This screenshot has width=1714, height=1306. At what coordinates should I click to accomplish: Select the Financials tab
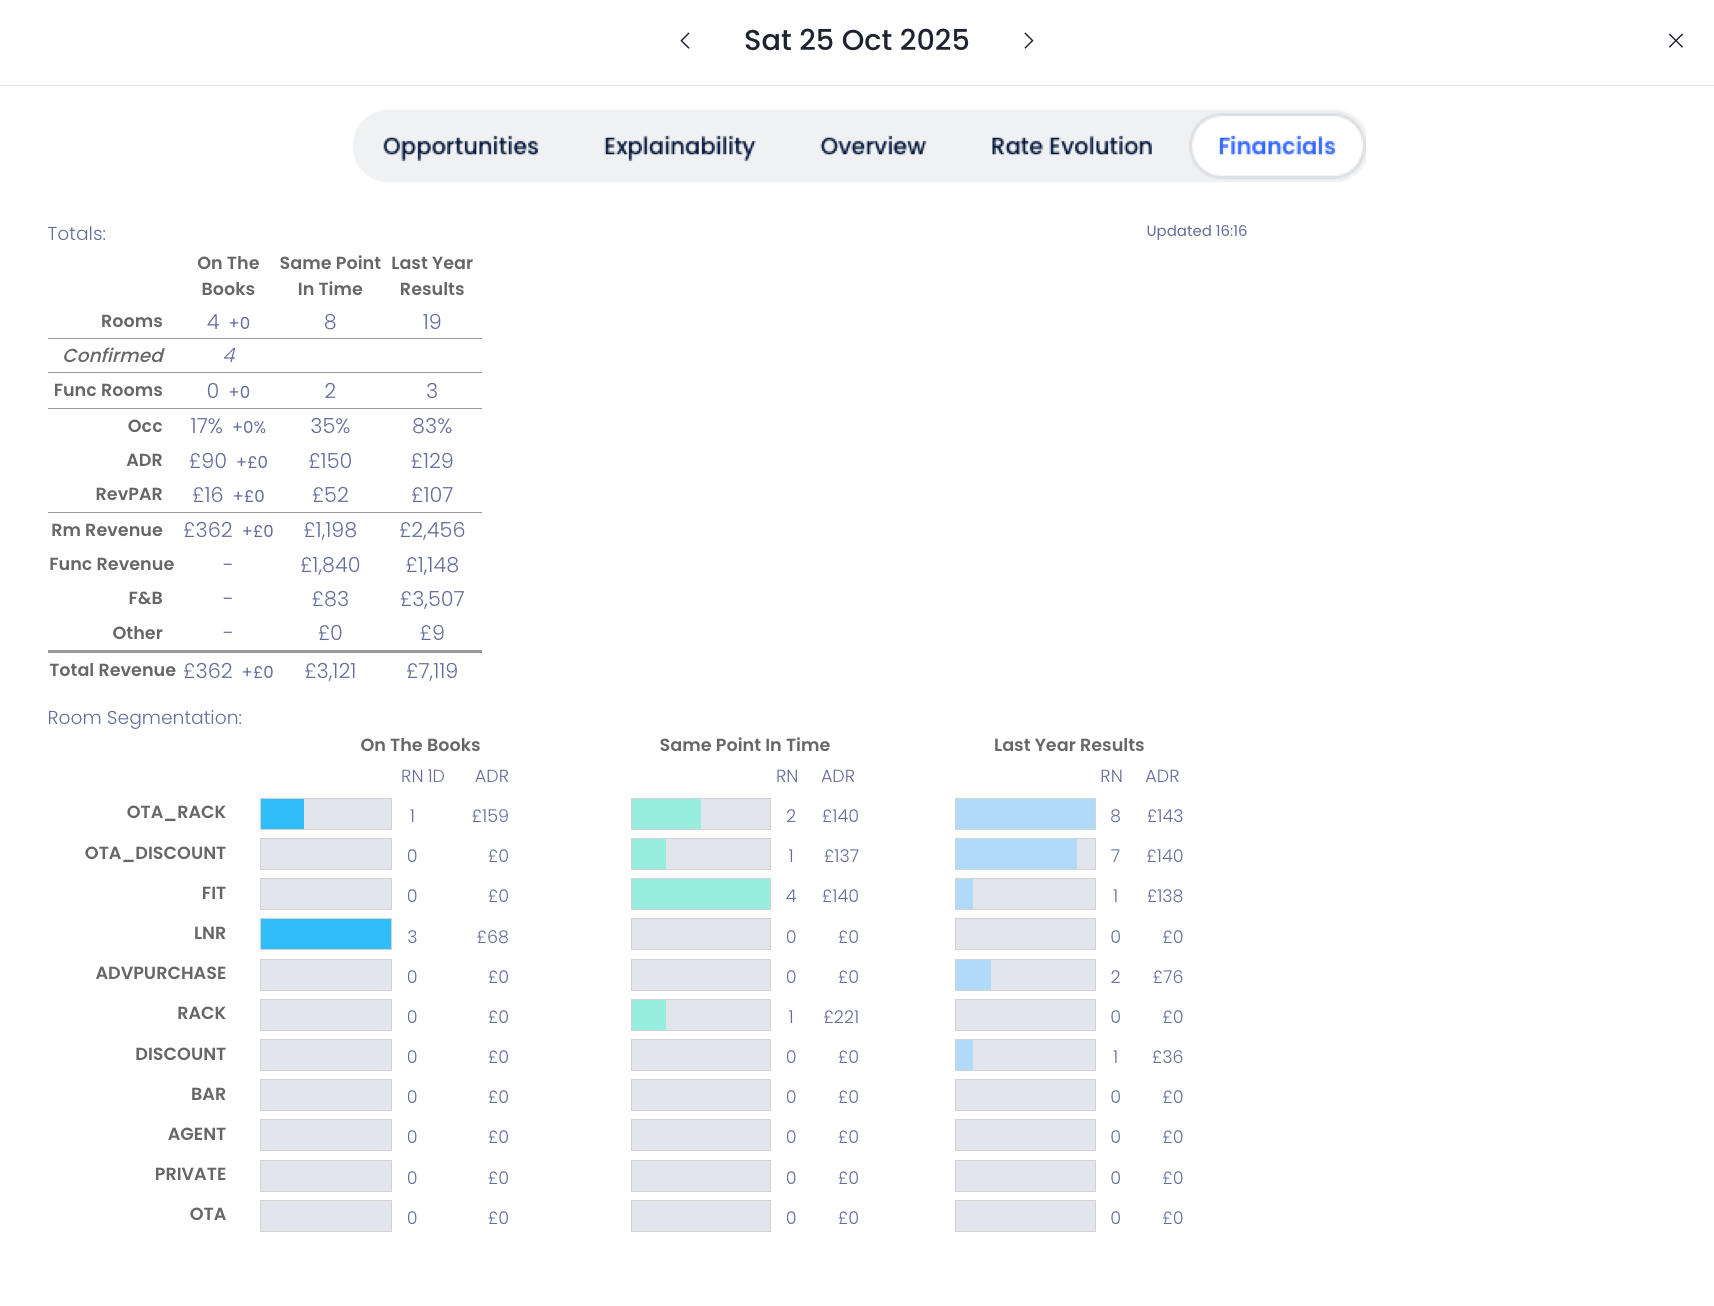[x=1276, y=146]
